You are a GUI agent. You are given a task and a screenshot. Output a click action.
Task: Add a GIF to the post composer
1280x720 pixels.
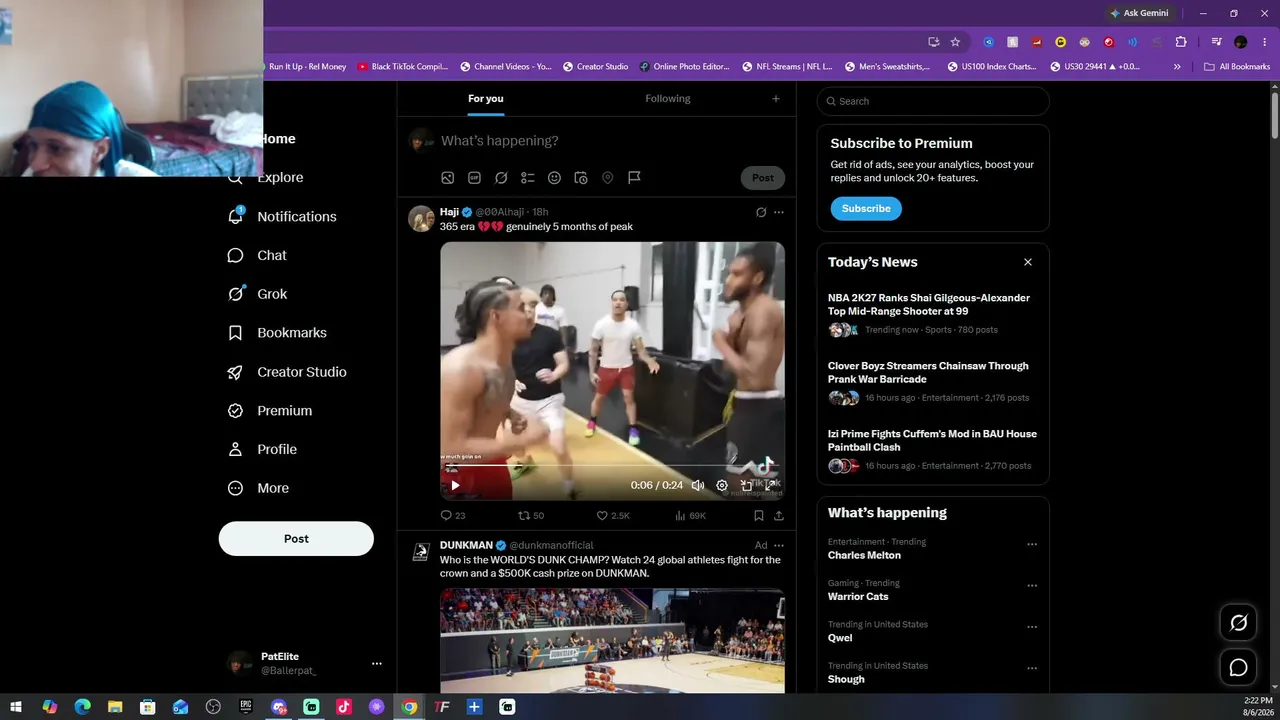coord(474,178)
